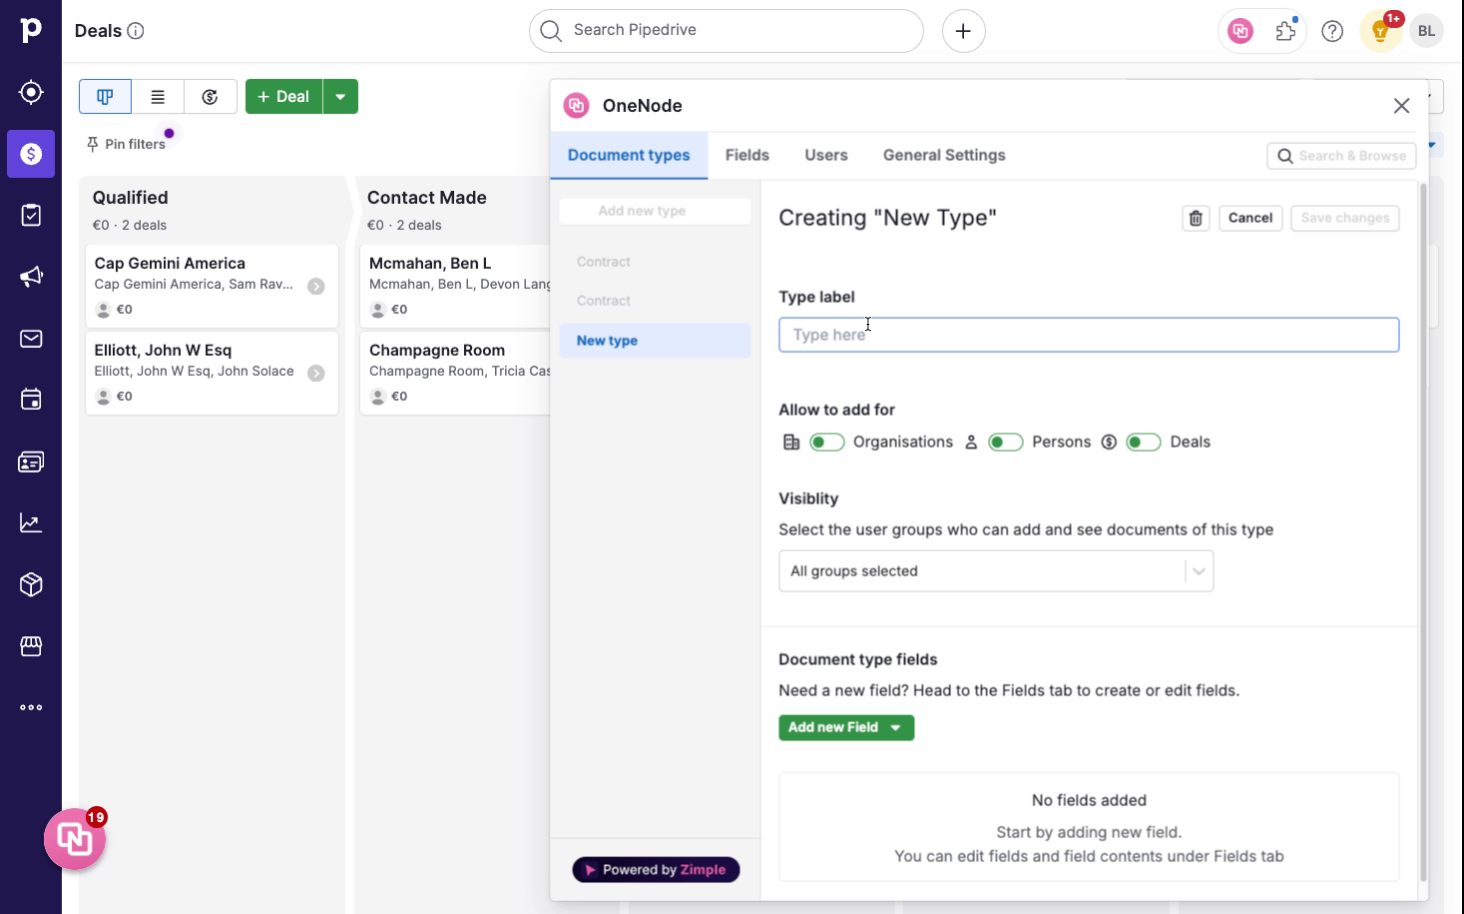The image size is (1464, 914).
Task: Open Insights chart icon in sidebar
Action: (31, 523)
